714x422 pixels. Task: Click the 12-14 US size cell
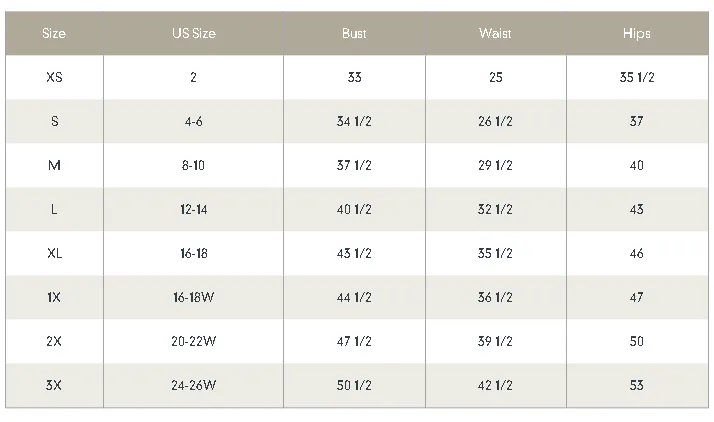(x=194, y=209)
